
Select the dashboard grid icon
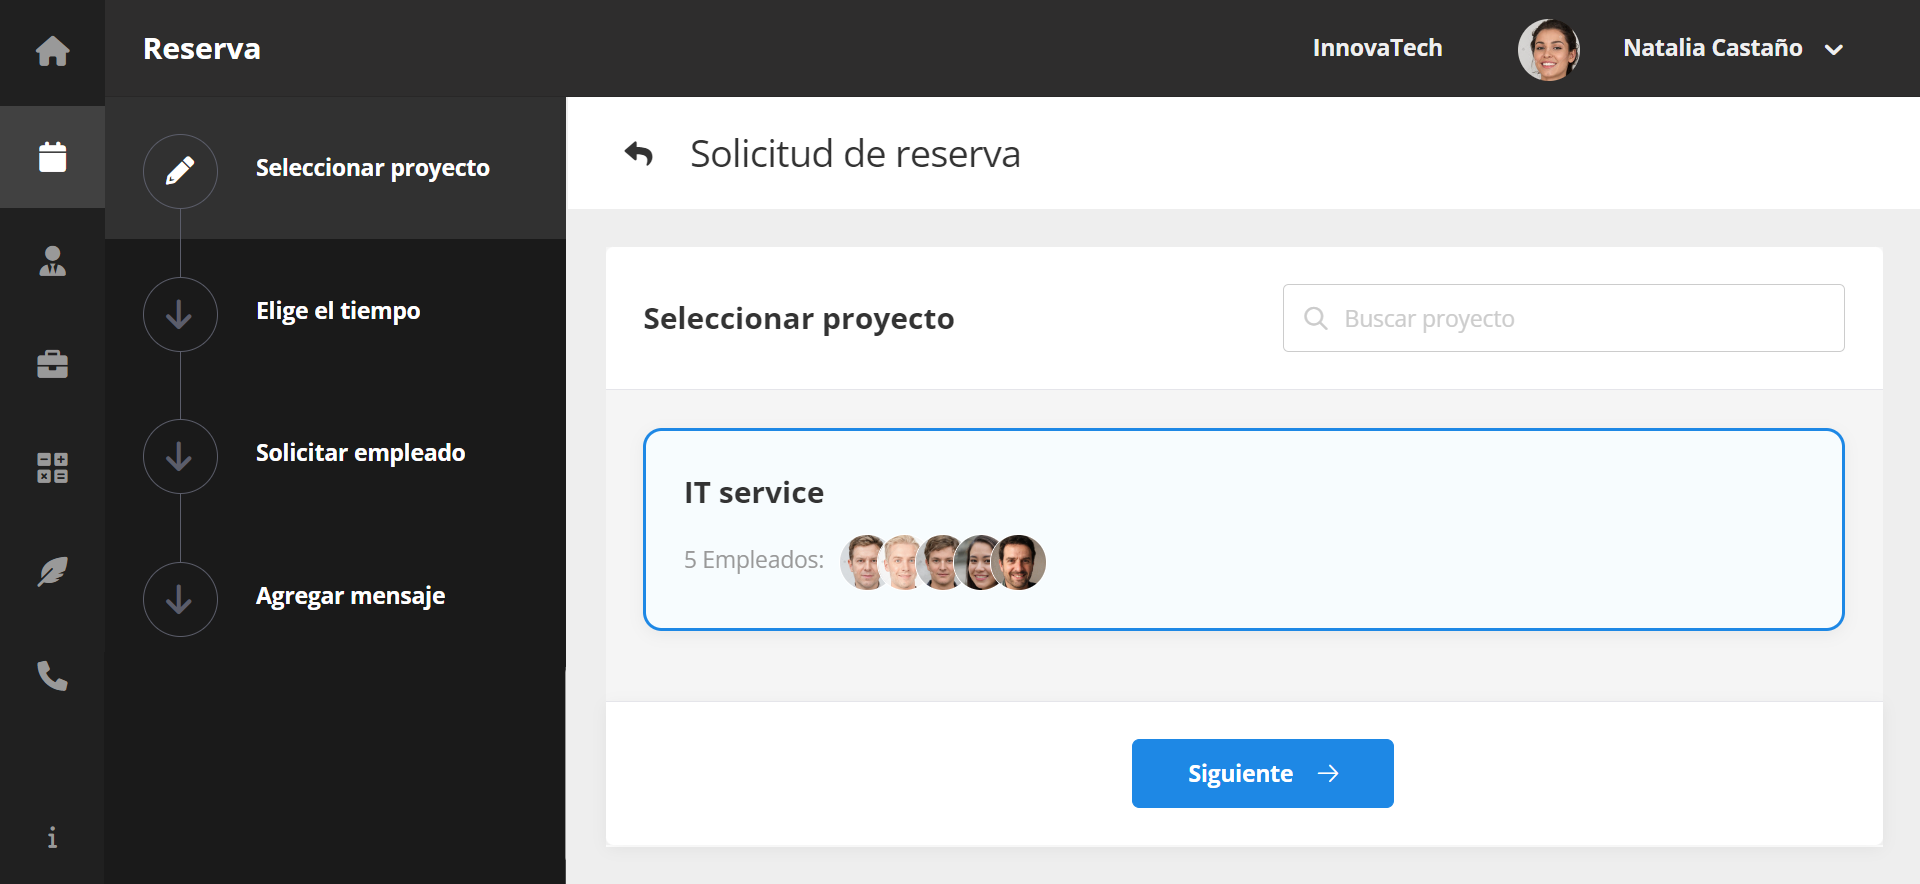pyautogui.click(x=52, y=468)
